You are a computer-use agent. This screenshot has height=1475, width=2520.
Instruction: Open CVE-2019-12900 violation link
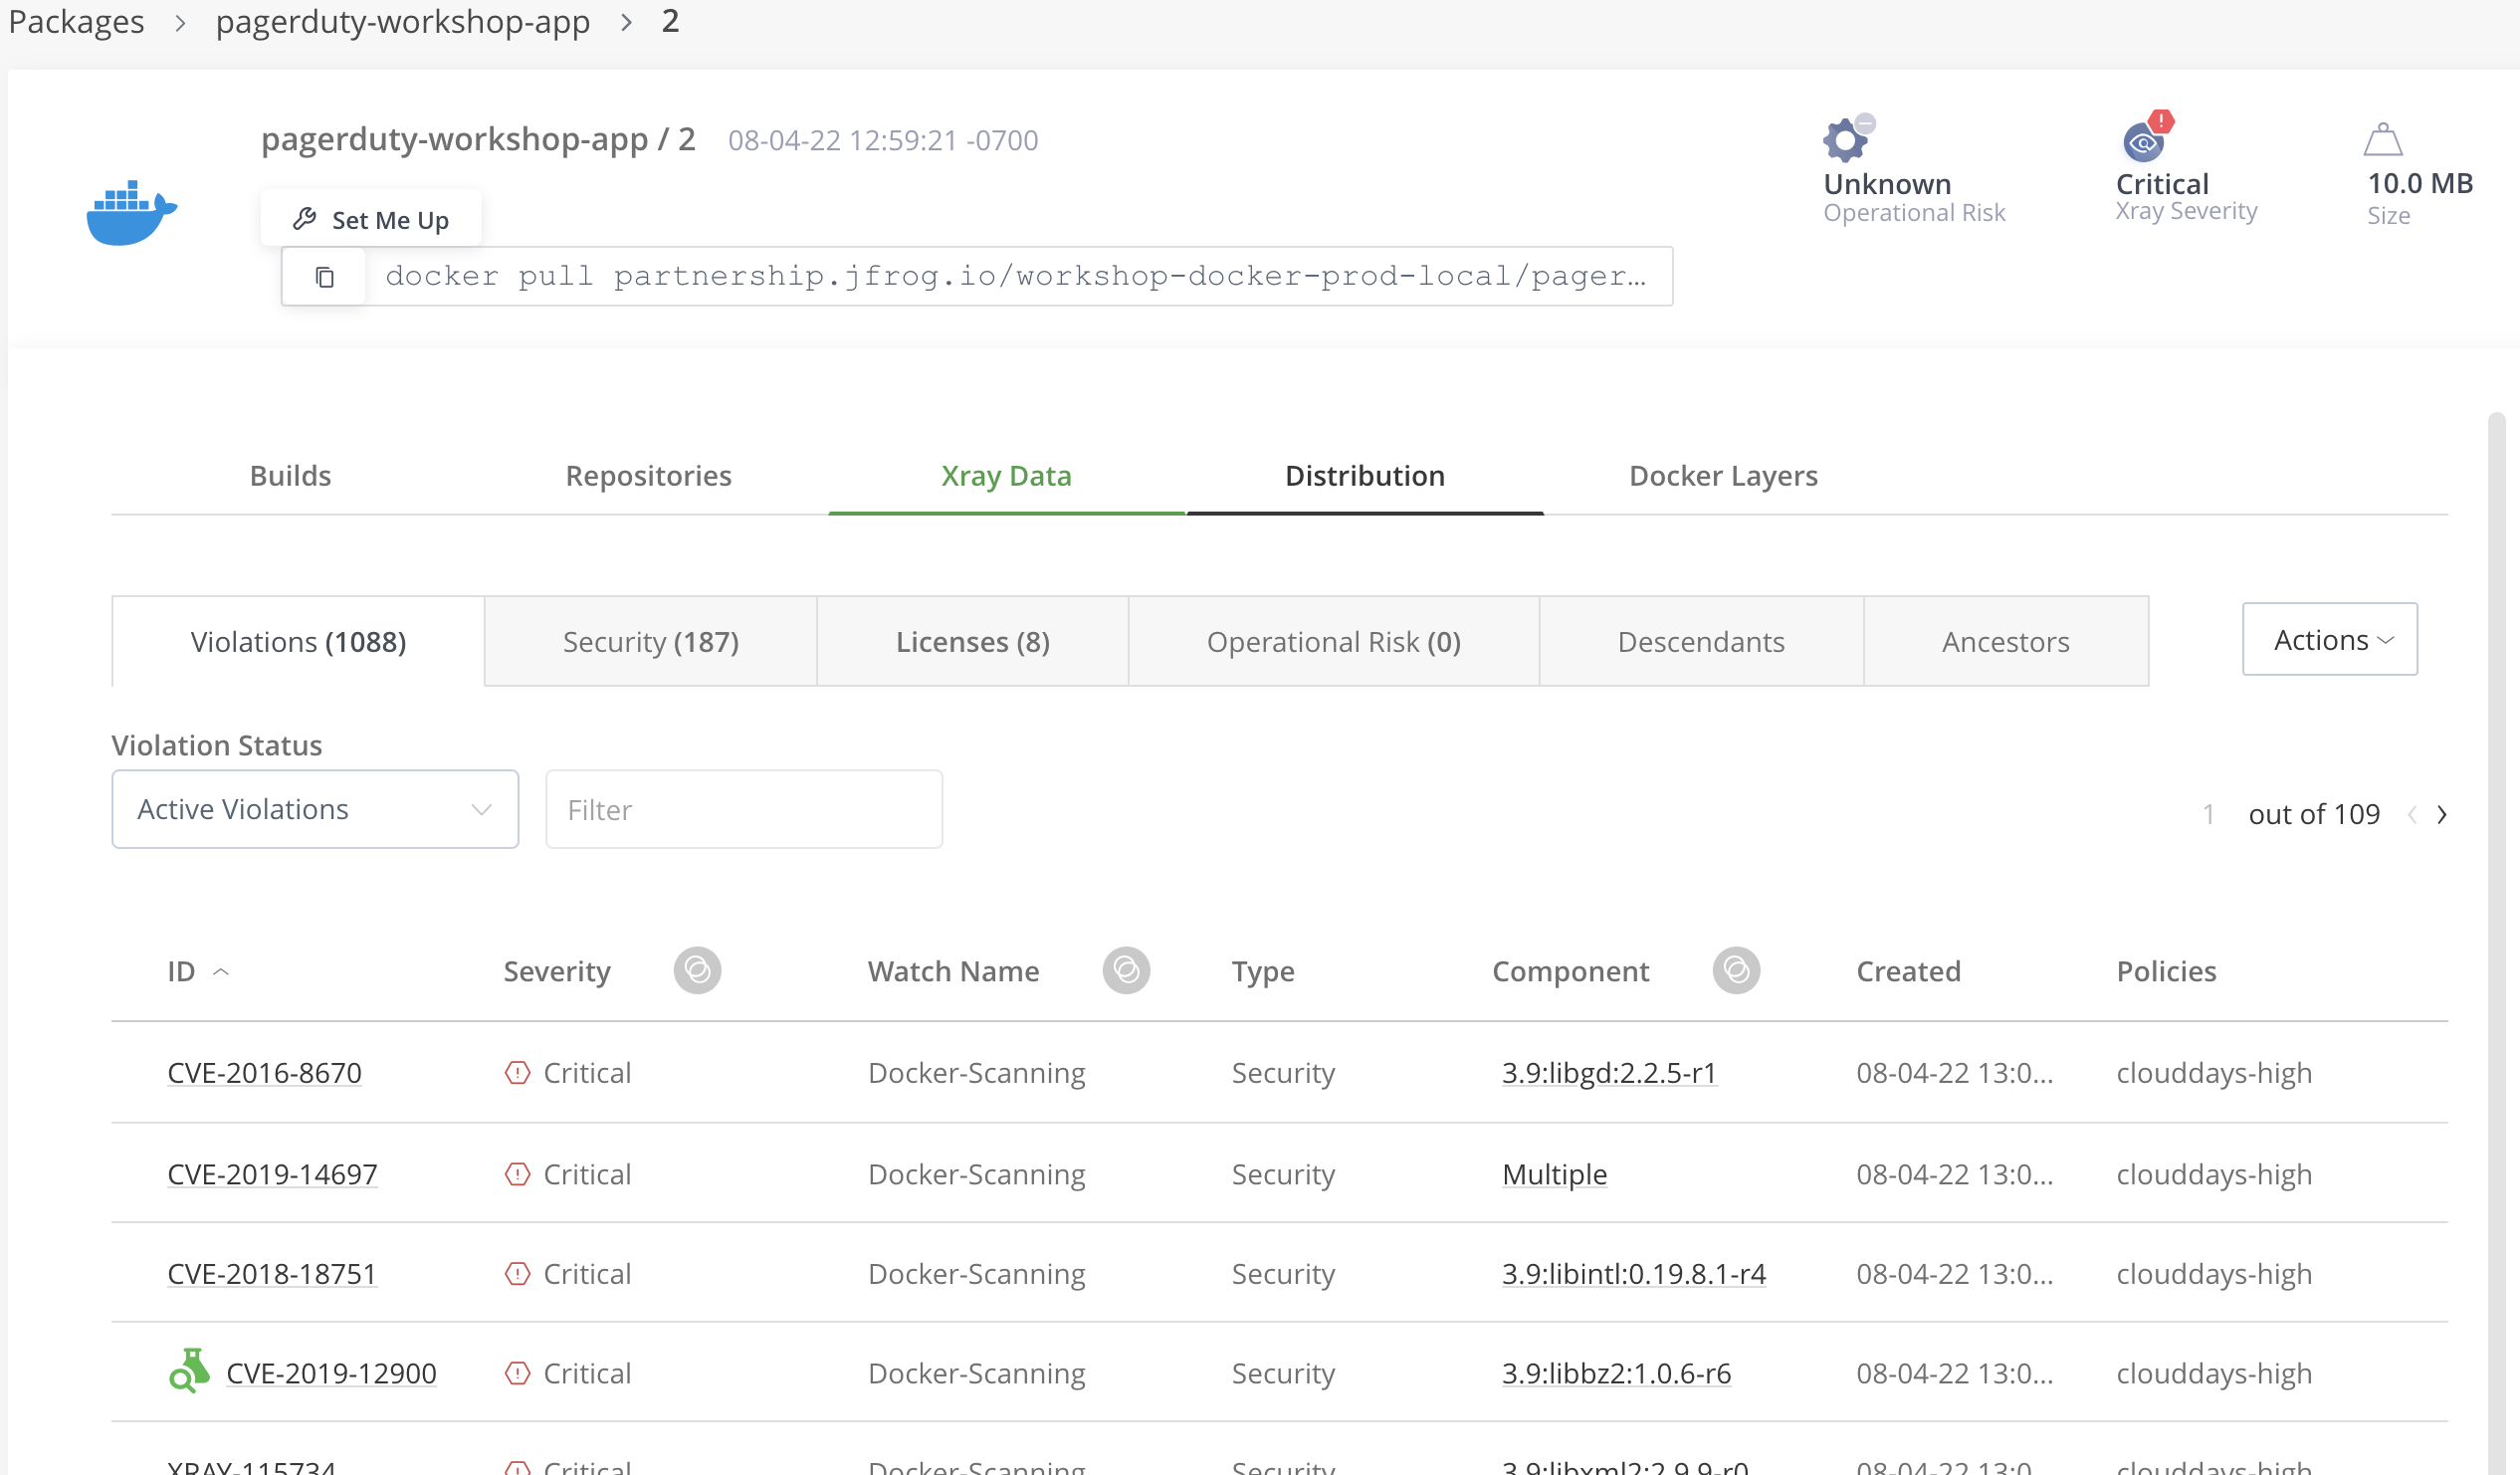pyautogui.click(x=331, y=1372)
